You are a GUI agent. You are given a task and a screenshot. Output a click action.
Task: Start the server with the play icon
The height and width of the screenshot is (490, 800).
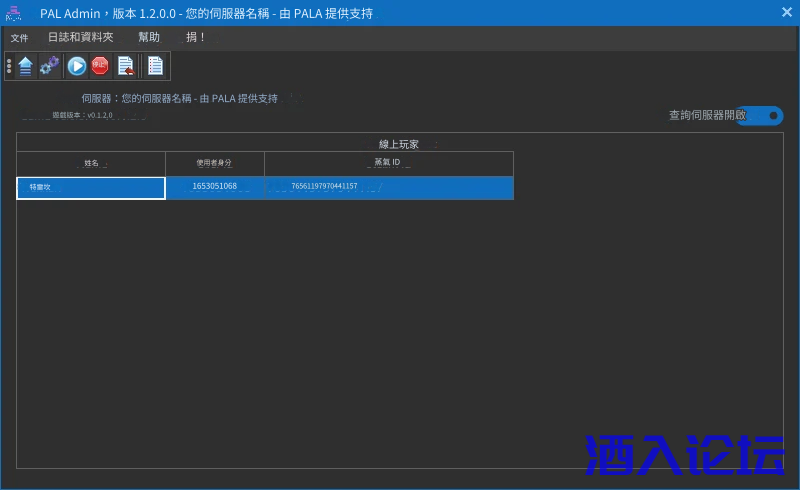pyautogui.click(x=76, y=66)
